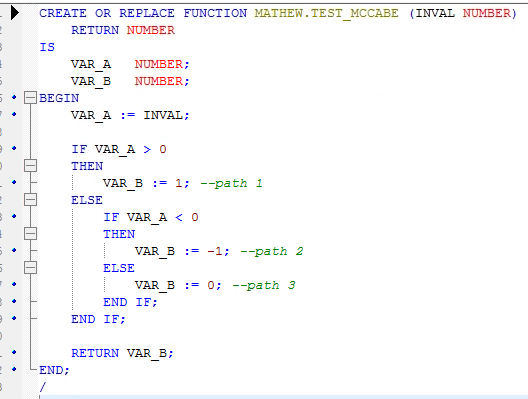Click the nested IF VAR_A < 0 condition
Screen dimensions: 528x399
[x=151, y=217]
